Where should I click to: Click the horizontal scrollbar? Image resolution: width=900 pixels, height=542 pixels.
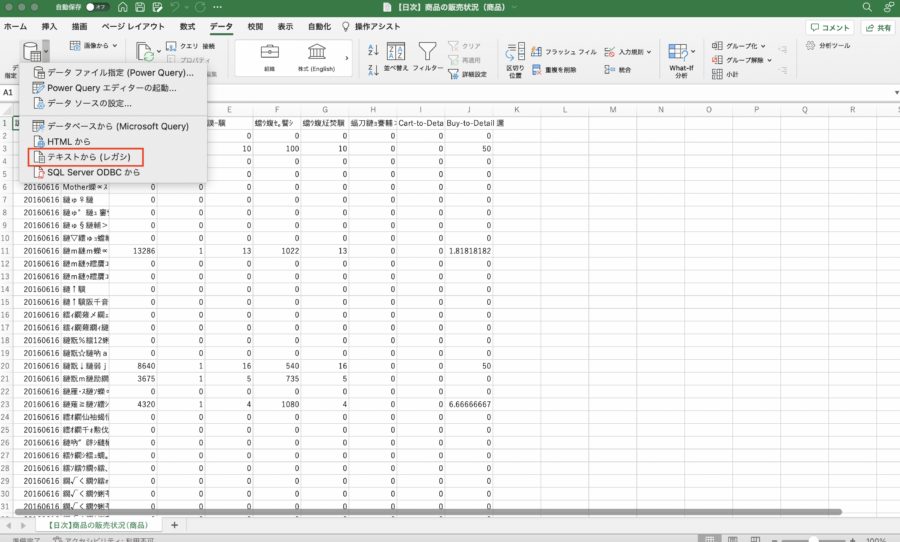[428, 512]
